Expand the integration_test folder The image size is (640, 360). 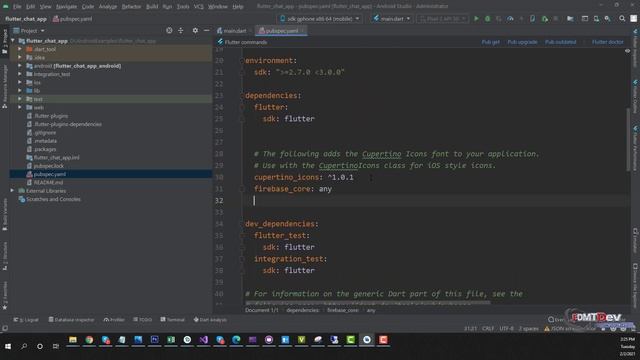(20, 74)
